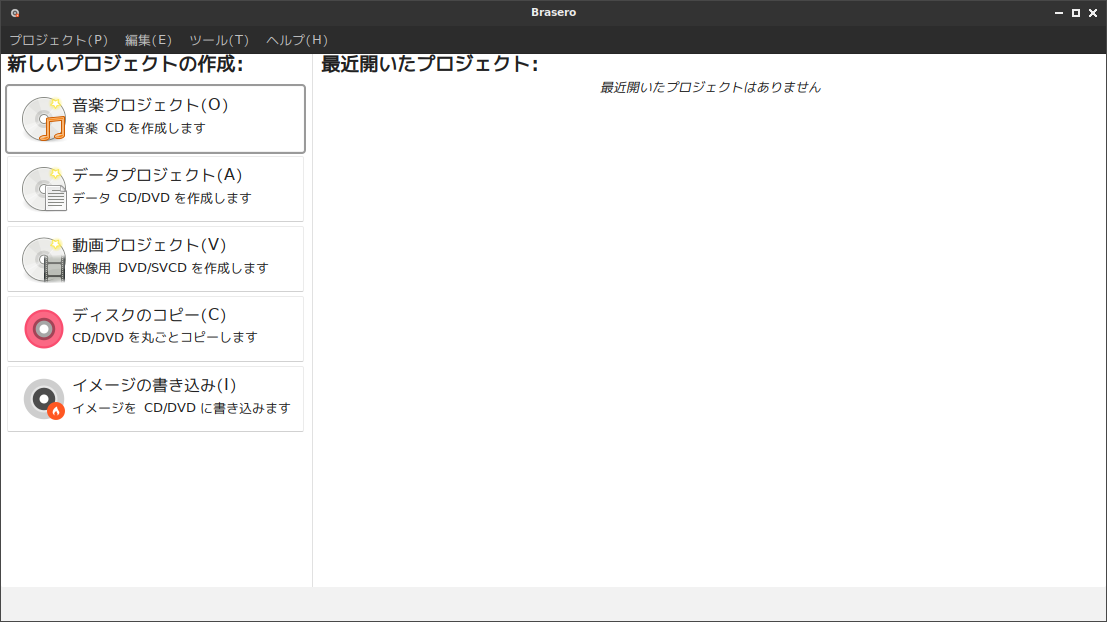The height and width of the screenshot is (622, 1107).
Task: Click the audio CD music note icon
Action: [44, 119]
